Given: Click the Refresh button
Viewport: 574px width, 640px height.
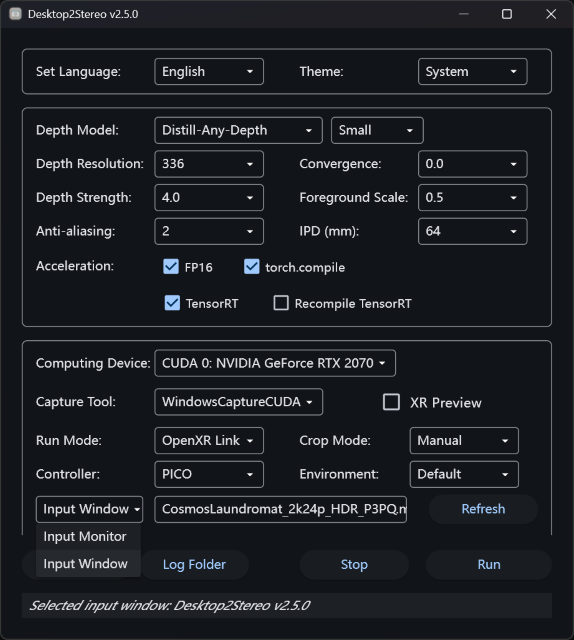Looking at the screenshot, I should coord(483,509).
